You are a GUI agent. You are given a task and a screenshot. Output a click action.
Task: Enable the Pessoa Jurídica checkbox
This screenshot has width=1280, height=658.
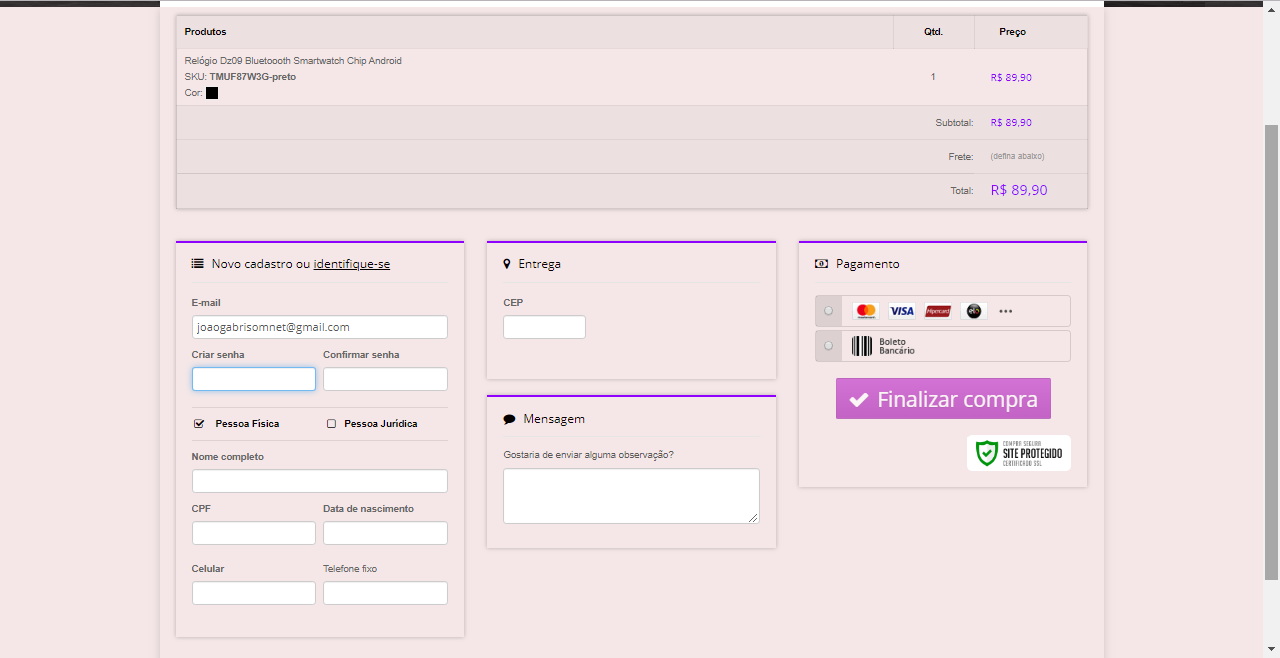[331, 424]
